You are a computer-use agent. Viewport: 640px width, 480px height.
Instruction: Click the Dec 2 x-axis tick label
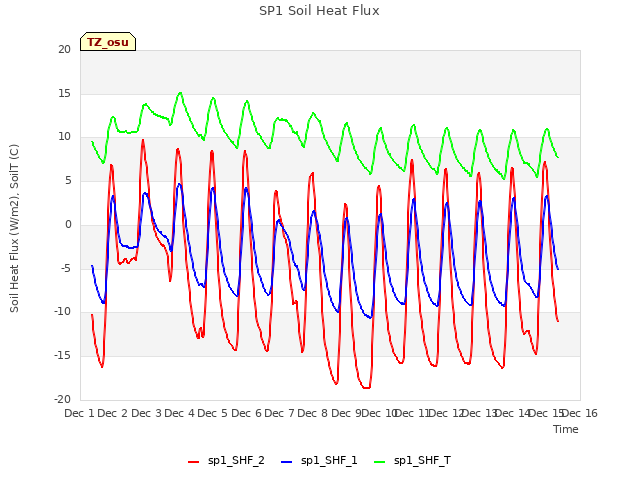[x=113, y=413]
